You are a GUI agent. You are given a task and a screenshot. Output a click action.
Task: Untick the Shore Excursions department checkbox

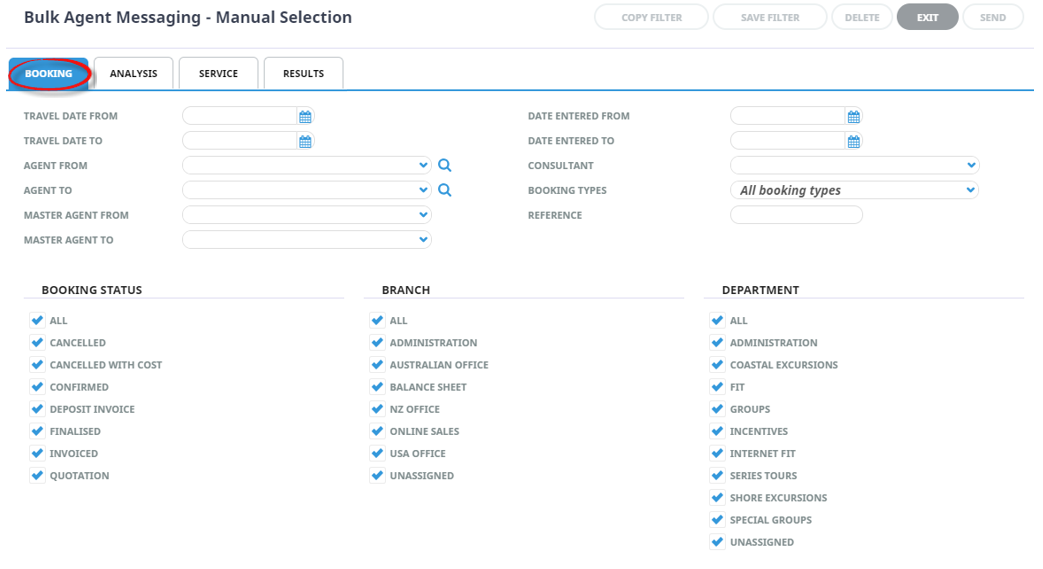coord(717,497)
